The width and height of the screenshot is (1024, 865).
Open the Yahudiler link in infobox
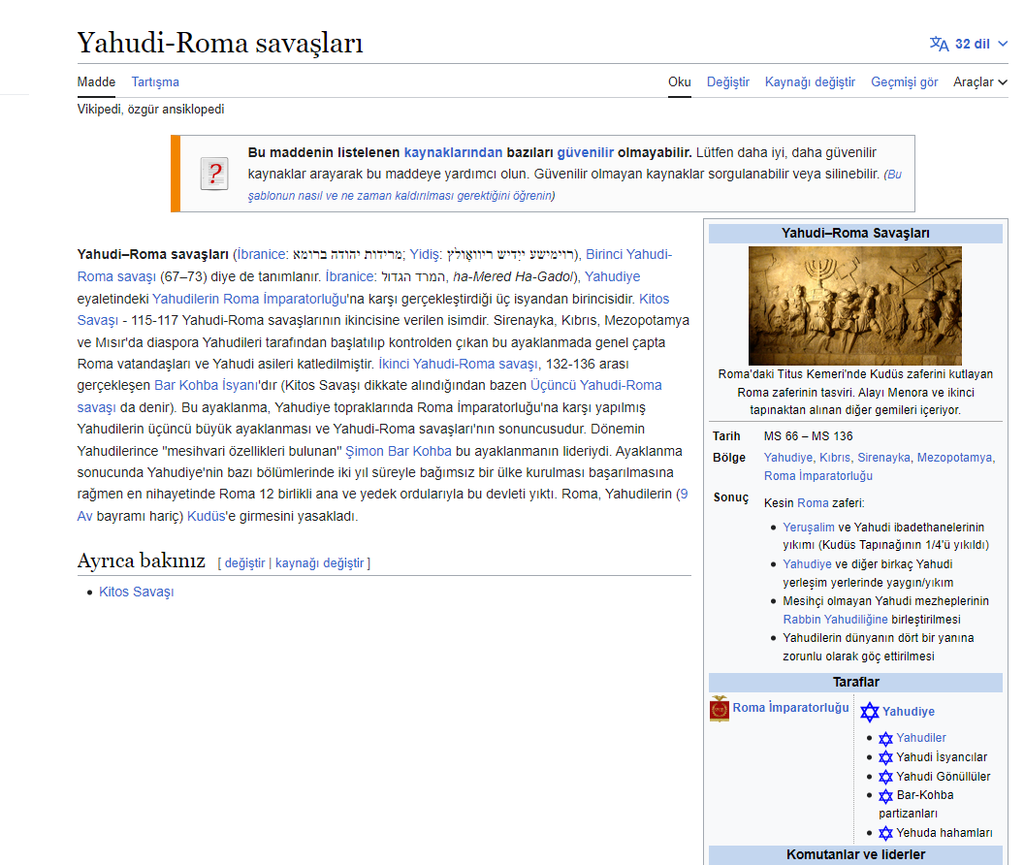click(x=921, y=738)
